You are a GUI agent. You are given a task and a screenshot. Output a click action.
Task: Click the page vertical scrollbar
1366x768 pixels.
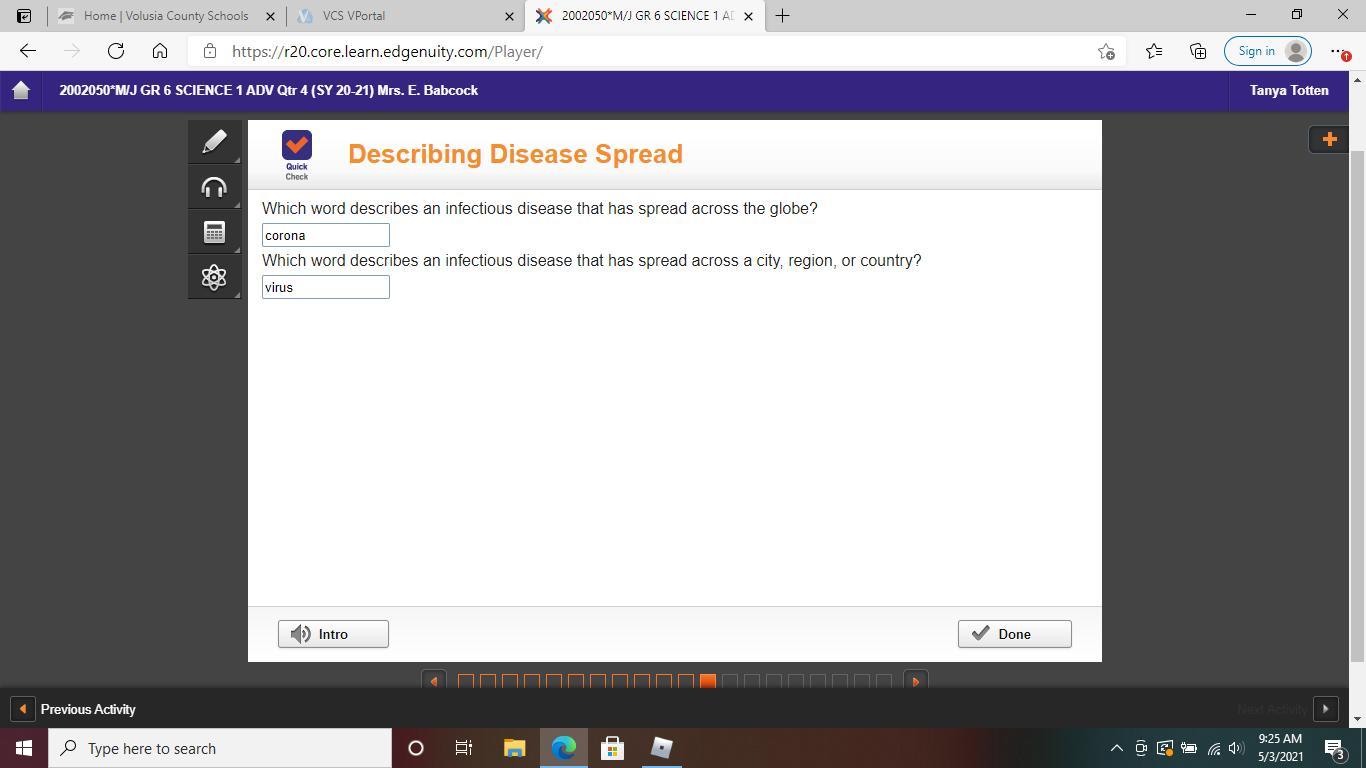[1357, 405]
